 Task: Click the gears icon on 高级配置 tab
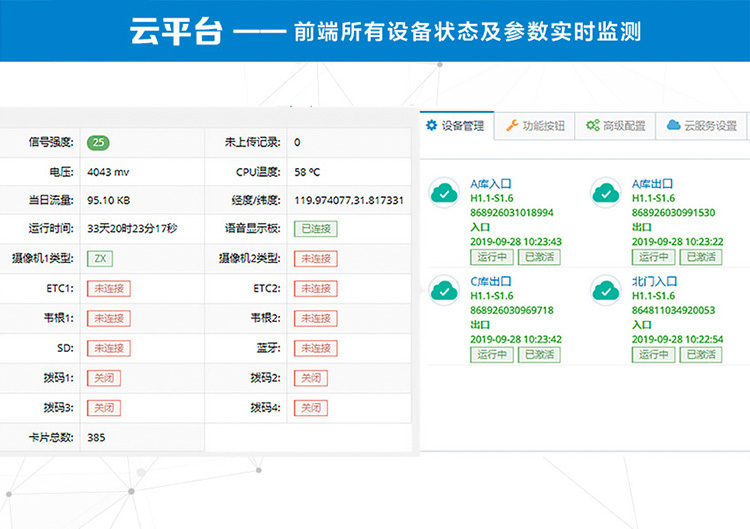(593, 125)
